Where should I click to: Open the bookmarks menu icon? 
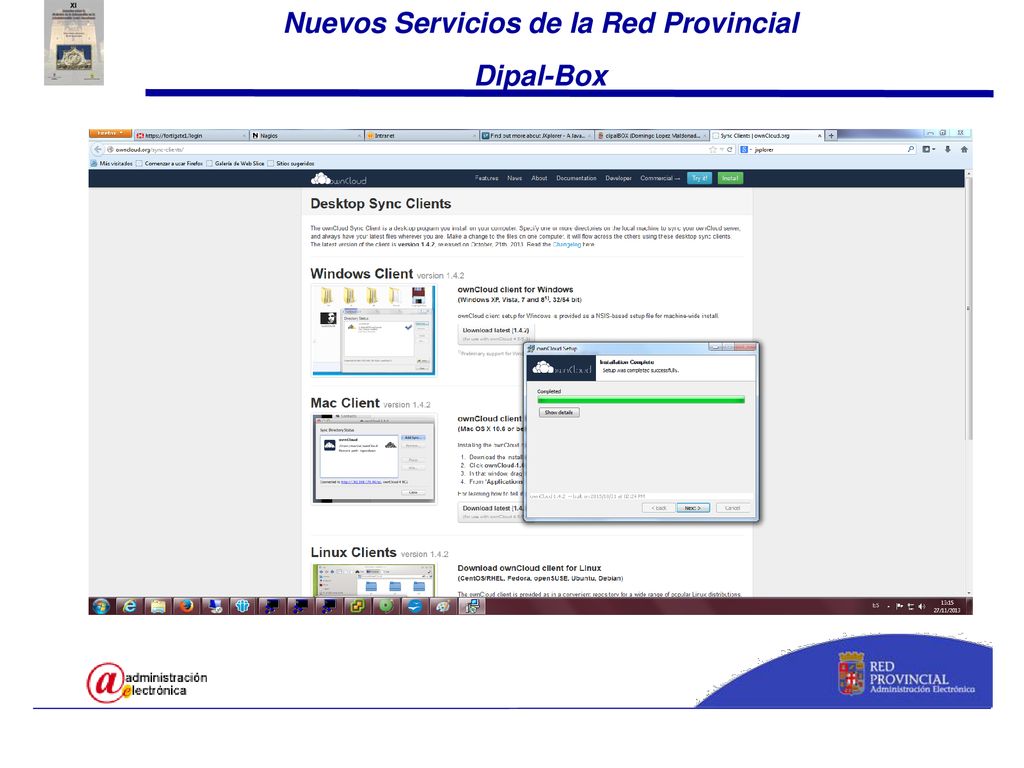click(928, 150)
